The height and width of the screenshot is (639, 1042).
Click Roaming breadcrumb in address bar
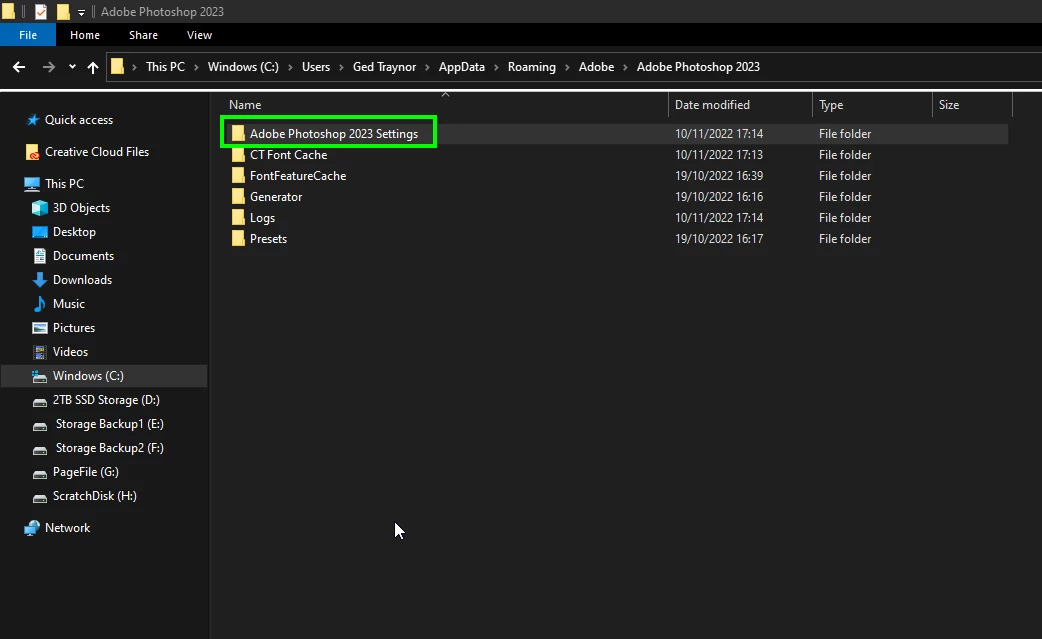(532, 67)
